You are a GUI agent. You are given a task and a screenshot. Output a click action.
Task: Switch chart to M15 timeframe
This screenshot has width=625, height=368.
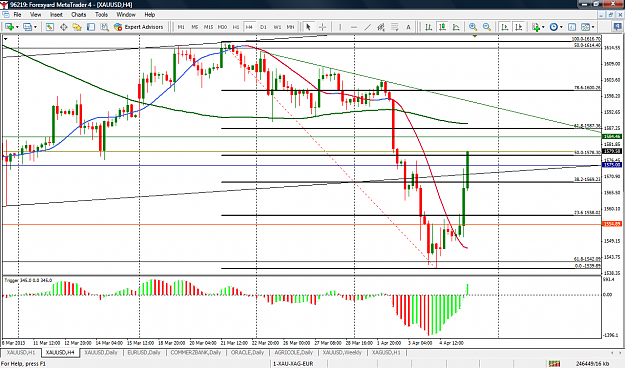point(208,27)
